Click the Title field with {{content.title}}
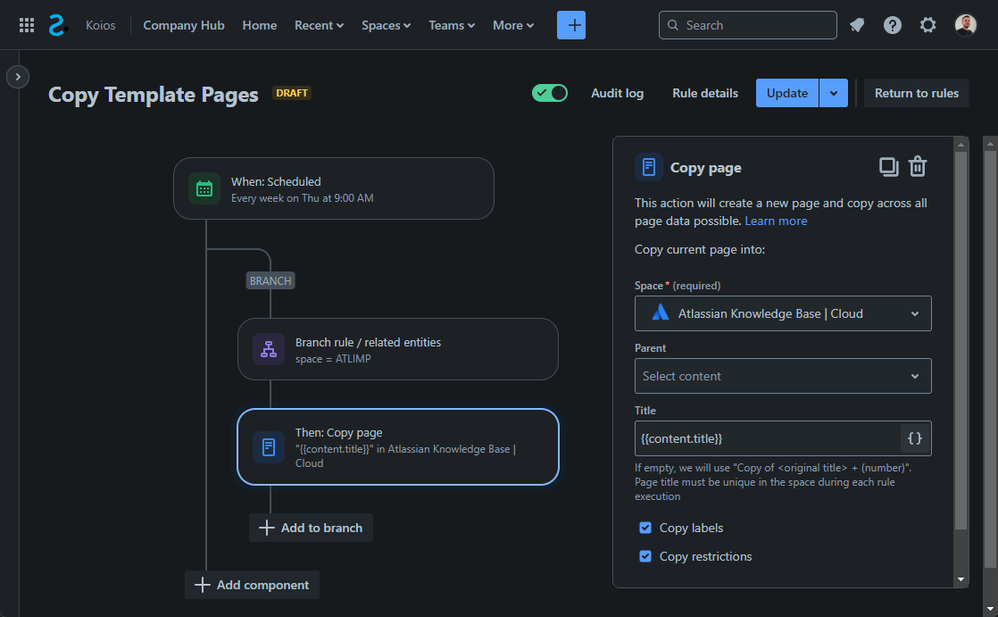 click(x=767, y=438)
